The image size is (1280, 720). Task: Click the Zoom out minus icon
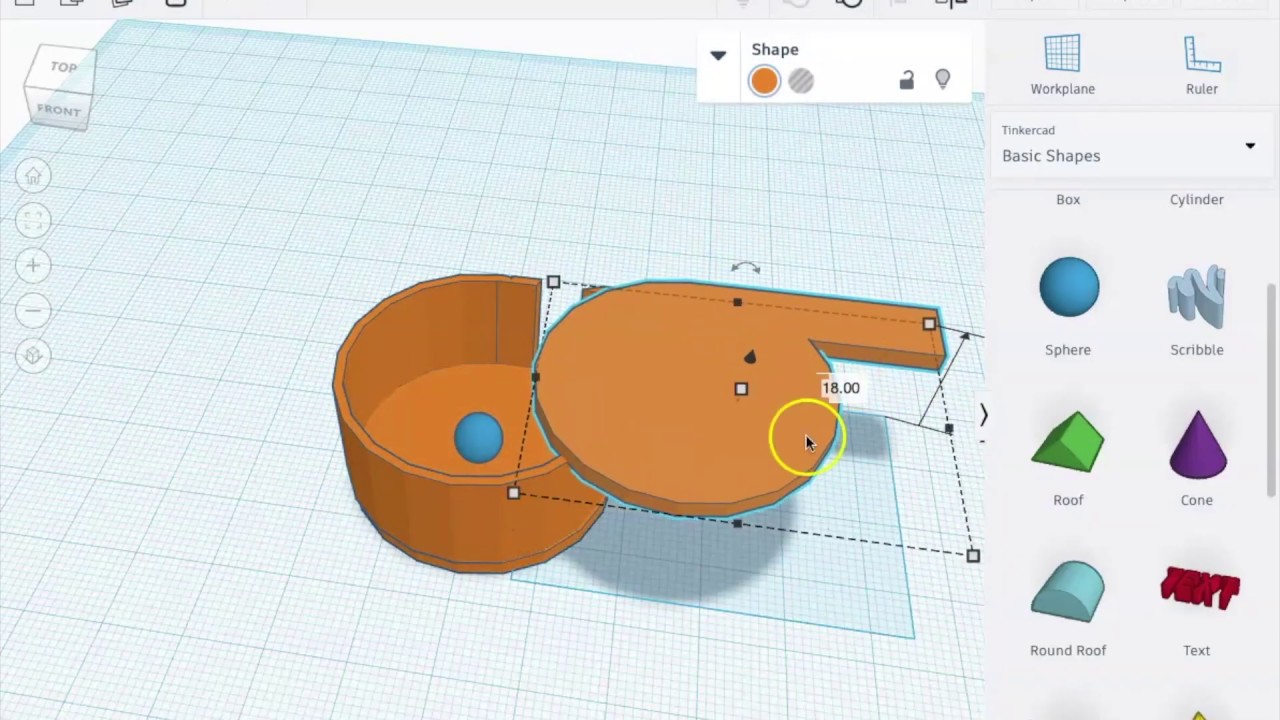(x=33, y=311)
